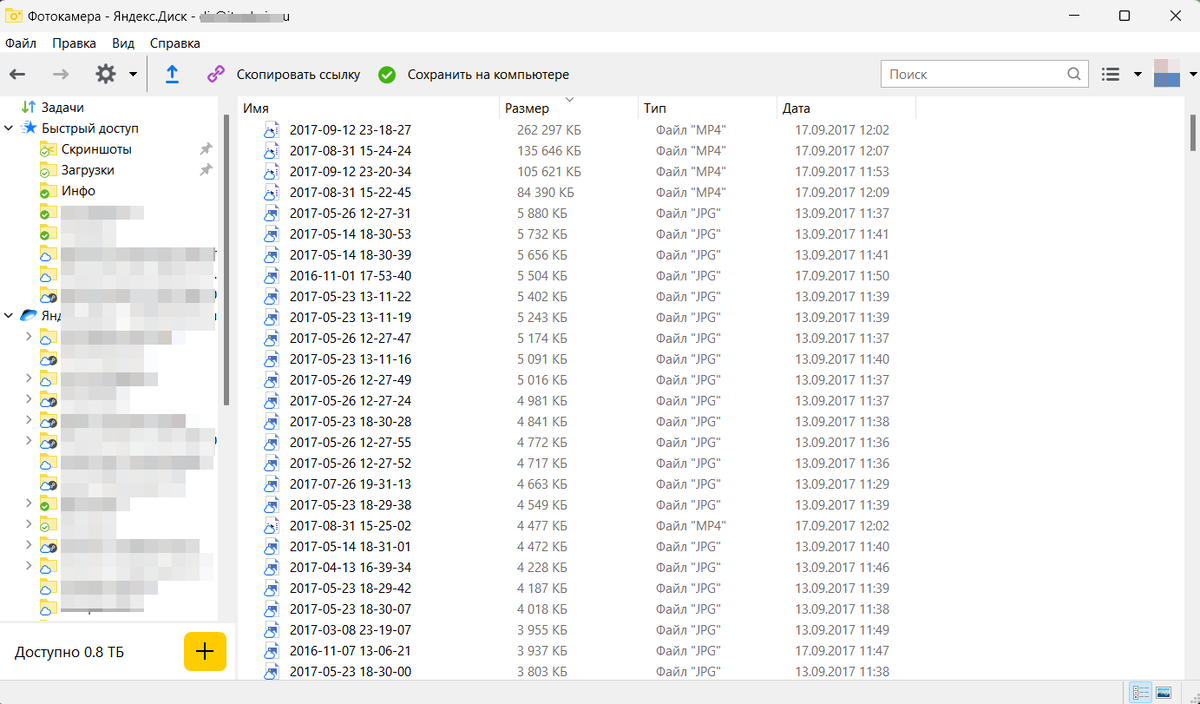Open the Вид menu
This screenshot has height=704, width=1200.
tap(123, 43)
